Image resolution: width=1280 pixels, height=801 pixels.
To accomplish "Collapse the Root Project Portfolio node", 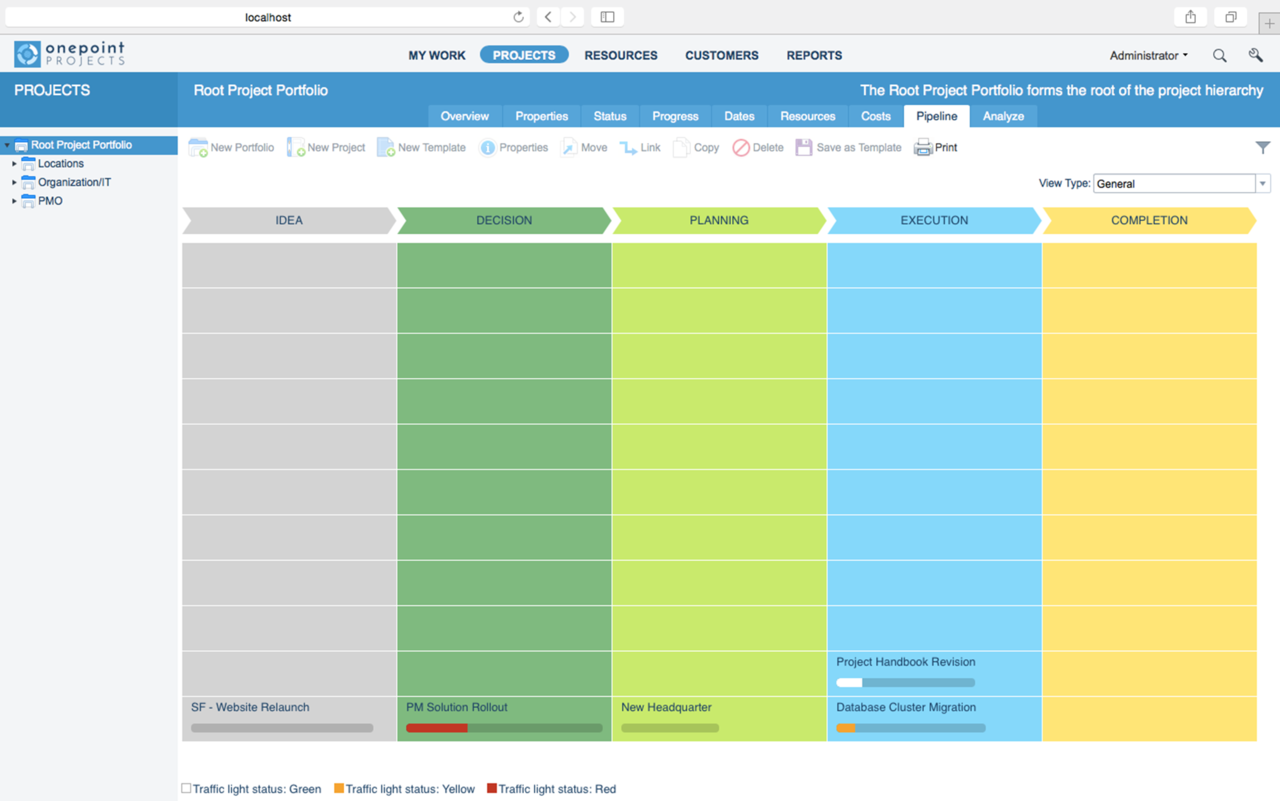I will 7,145.
